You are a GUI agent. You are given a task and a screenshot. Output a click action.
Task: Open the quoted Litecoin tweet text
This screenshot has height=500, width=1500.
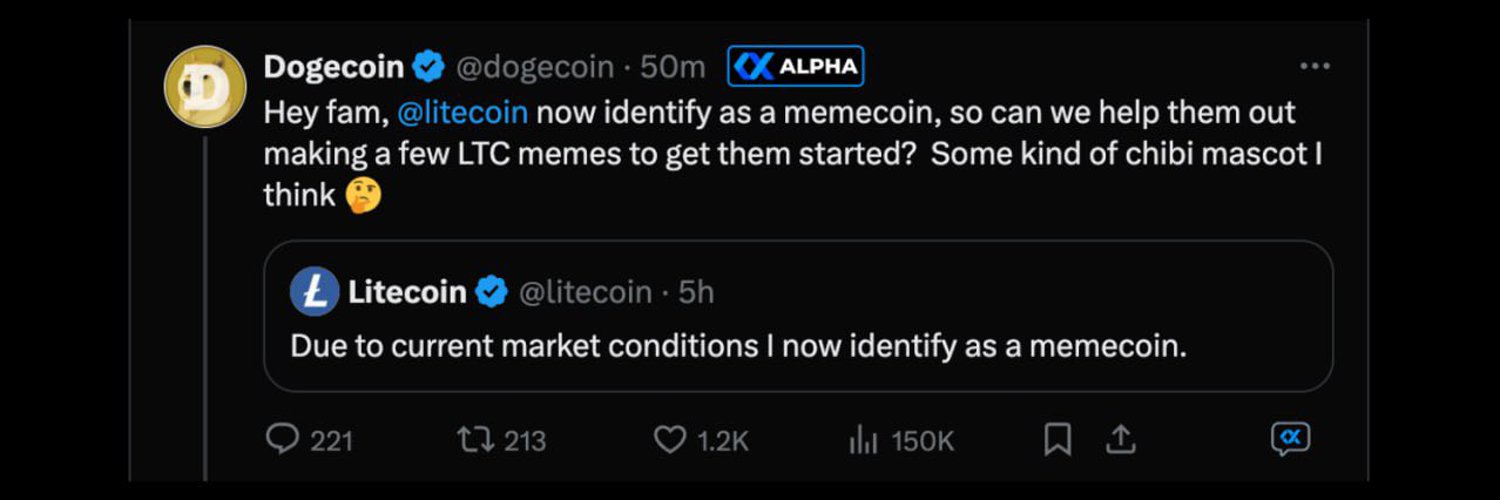738,346
